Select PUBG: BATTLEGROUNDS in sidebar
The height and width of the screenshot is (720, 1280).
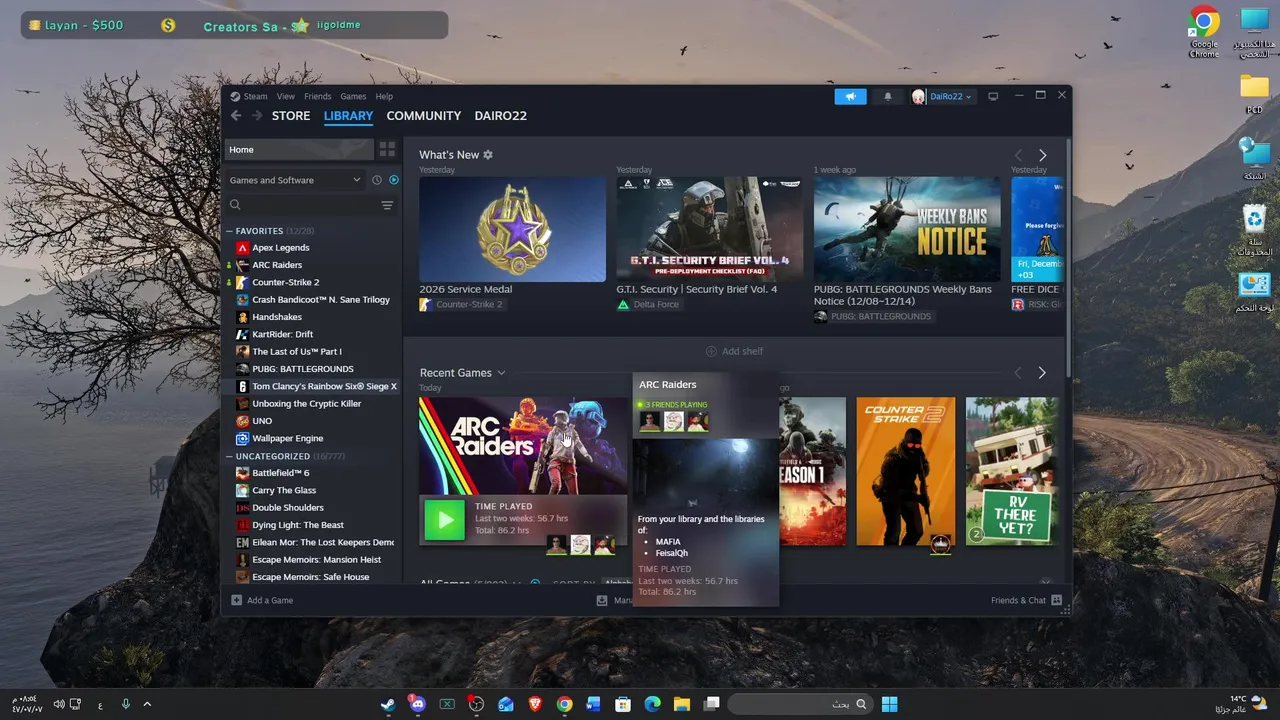click(x=302, y=369)
